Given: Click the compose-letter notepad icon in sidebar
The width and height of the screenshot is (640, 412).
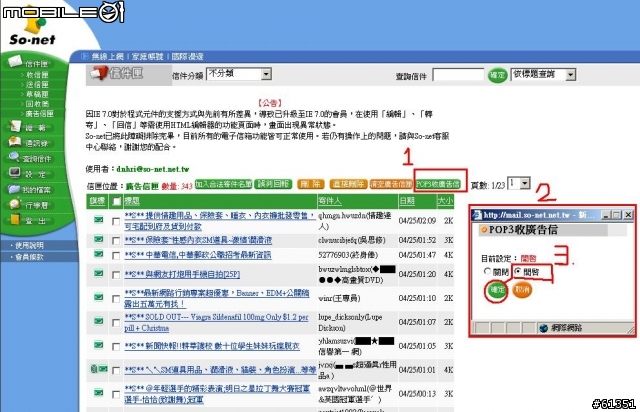Looking at the screenshot, I should (16, 126).
